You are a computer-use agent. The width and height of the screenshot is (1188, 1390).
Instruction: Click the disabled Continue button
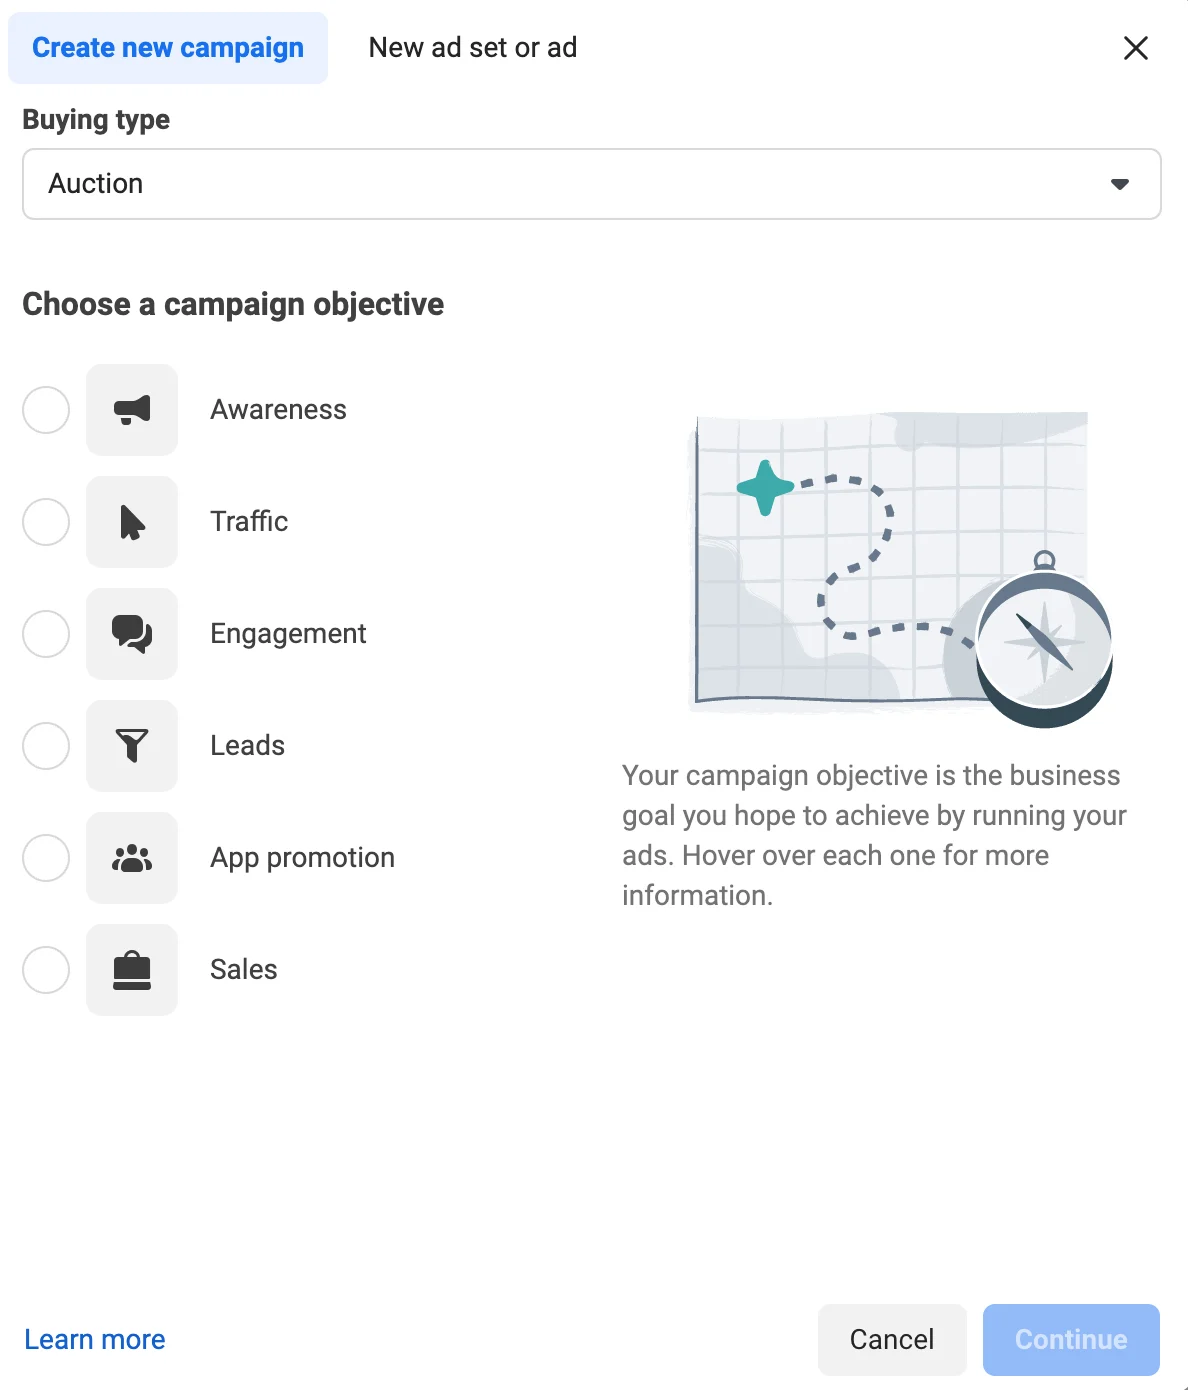point(1070,1338)
